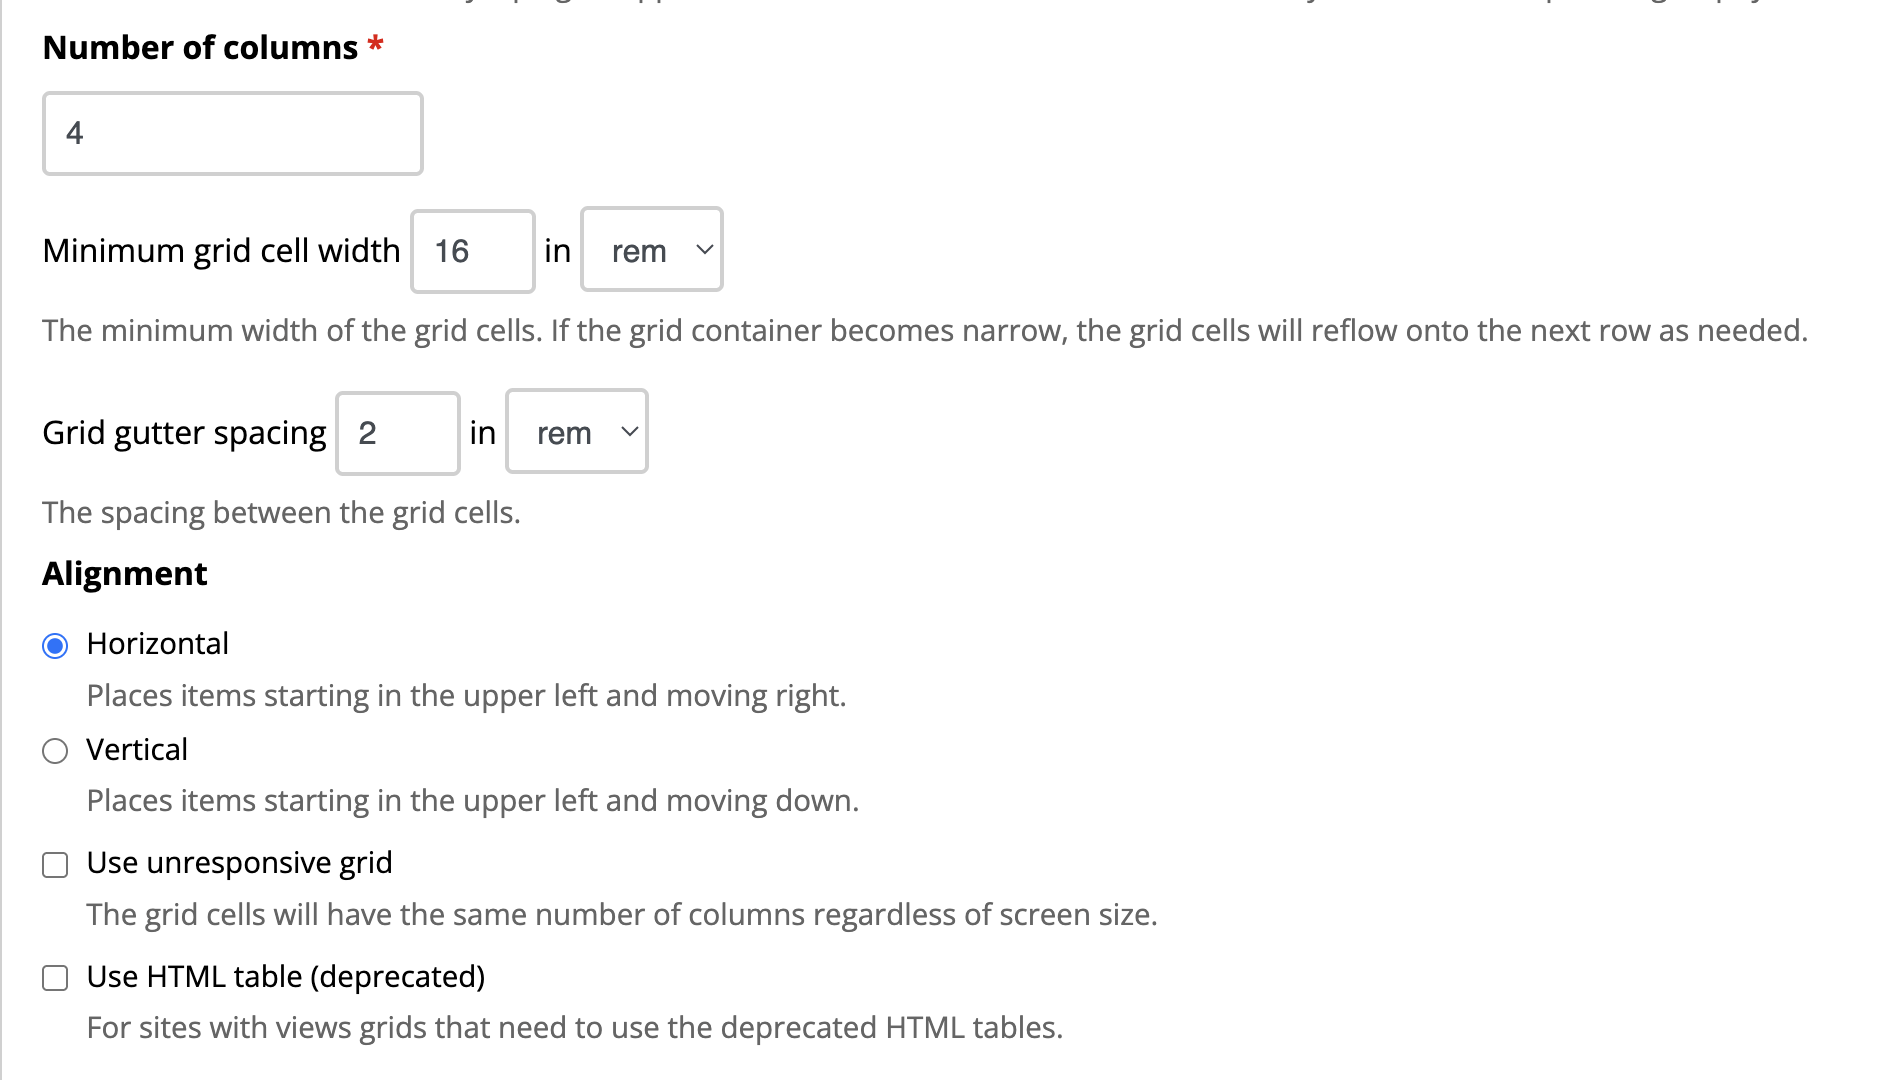Click the Number of columns label

(200, 46)
